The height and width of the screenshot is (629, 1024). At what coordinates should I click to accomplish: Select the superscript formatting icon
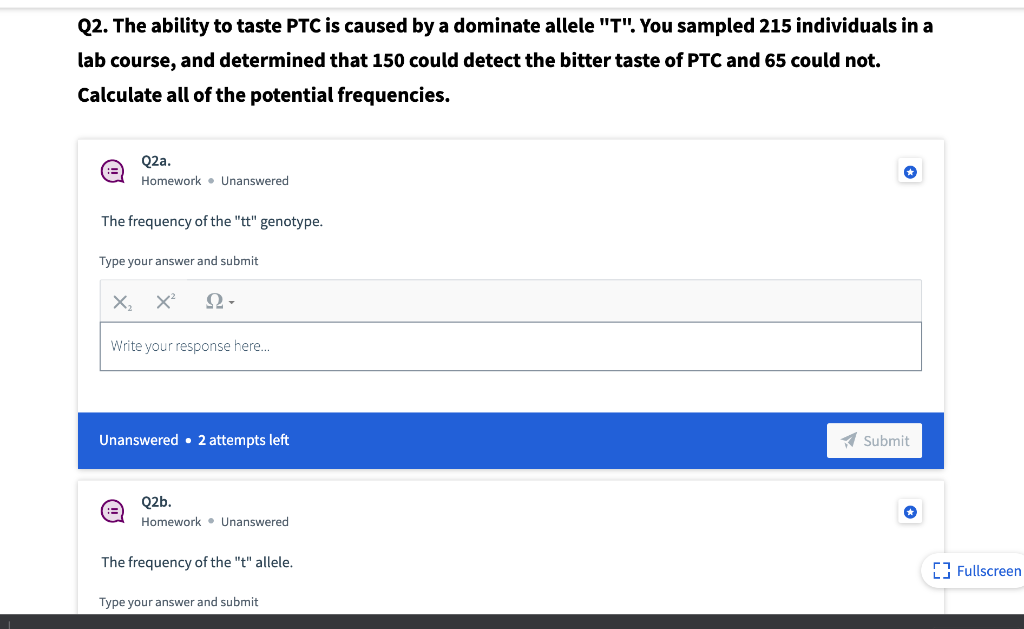click(x=163, y=300)
